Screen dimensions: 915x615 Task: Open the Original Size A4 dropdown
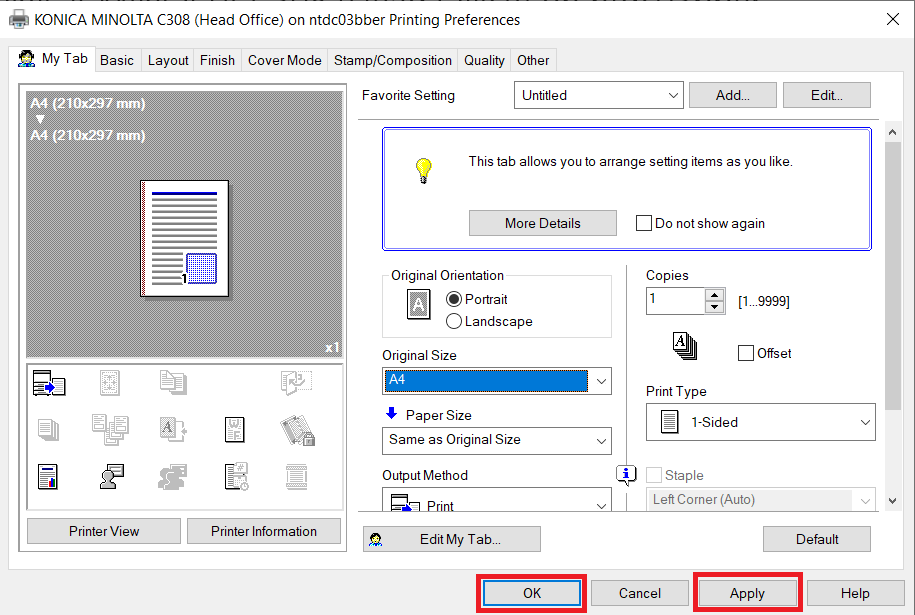click(497, 381)
